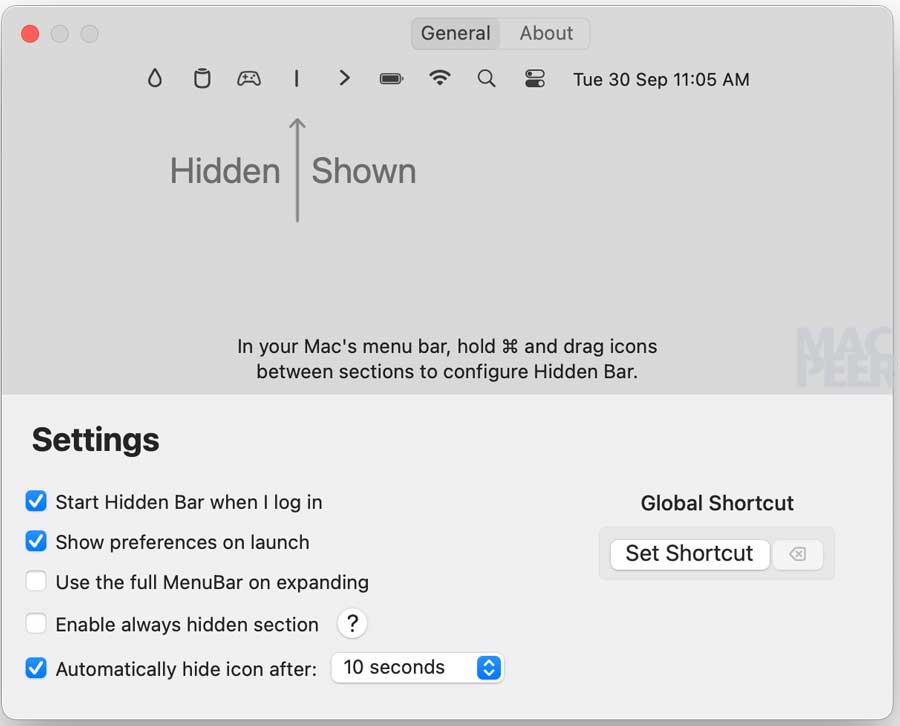Disable Start Hidden Bar when I log in

pos(36,501)
